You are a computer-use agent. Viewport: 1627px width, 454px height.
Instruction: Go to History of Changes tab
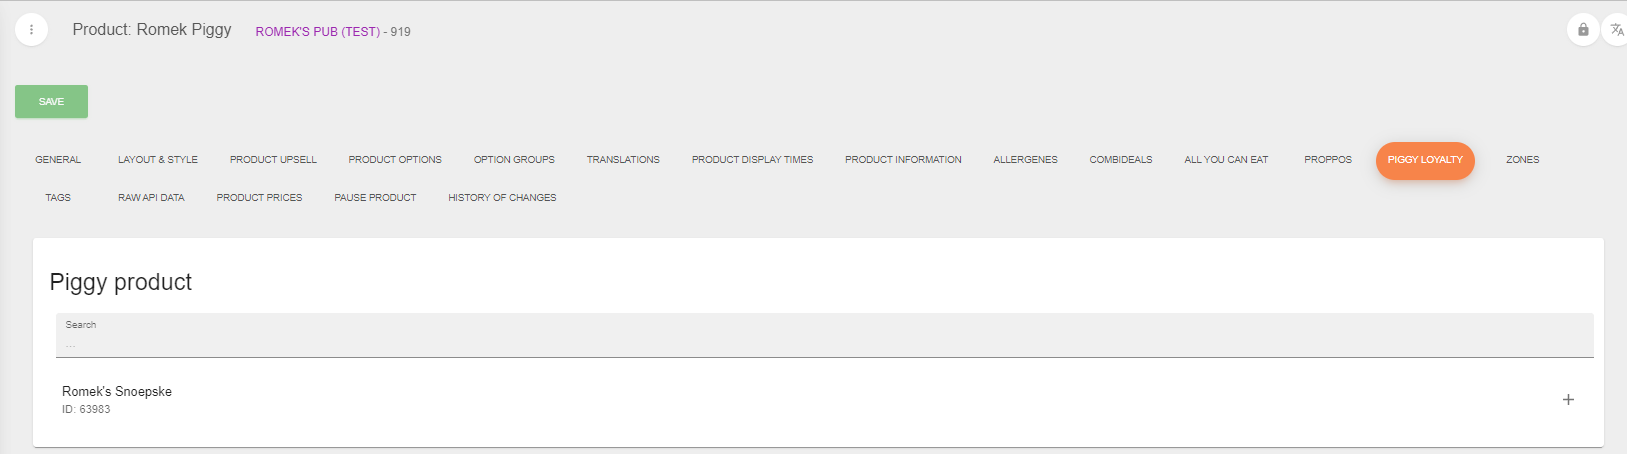point(502,198)
